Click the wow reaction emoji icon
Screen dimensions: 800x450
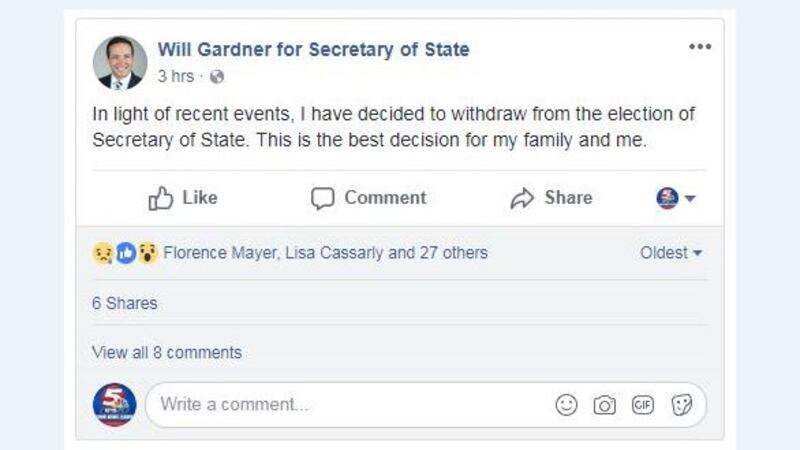148,253
